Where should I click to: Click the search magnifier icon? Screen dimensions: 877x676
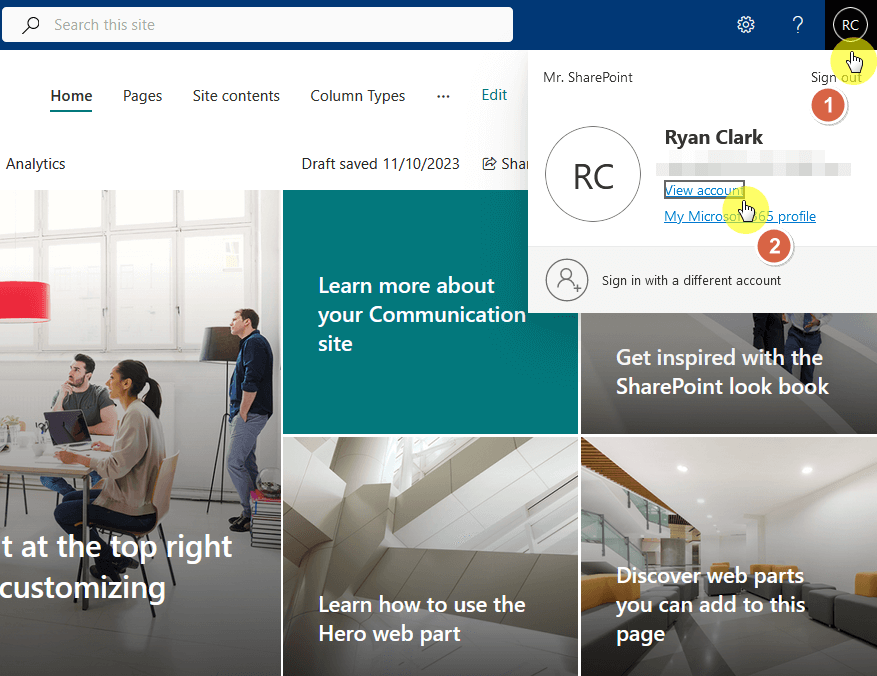[x=30, y=25]
